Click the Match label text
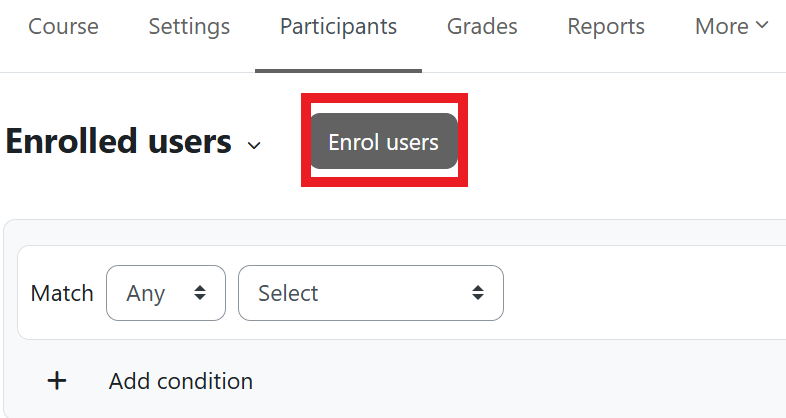The height and width of the screenshot is (418, 786). click(x=62, y=293)
